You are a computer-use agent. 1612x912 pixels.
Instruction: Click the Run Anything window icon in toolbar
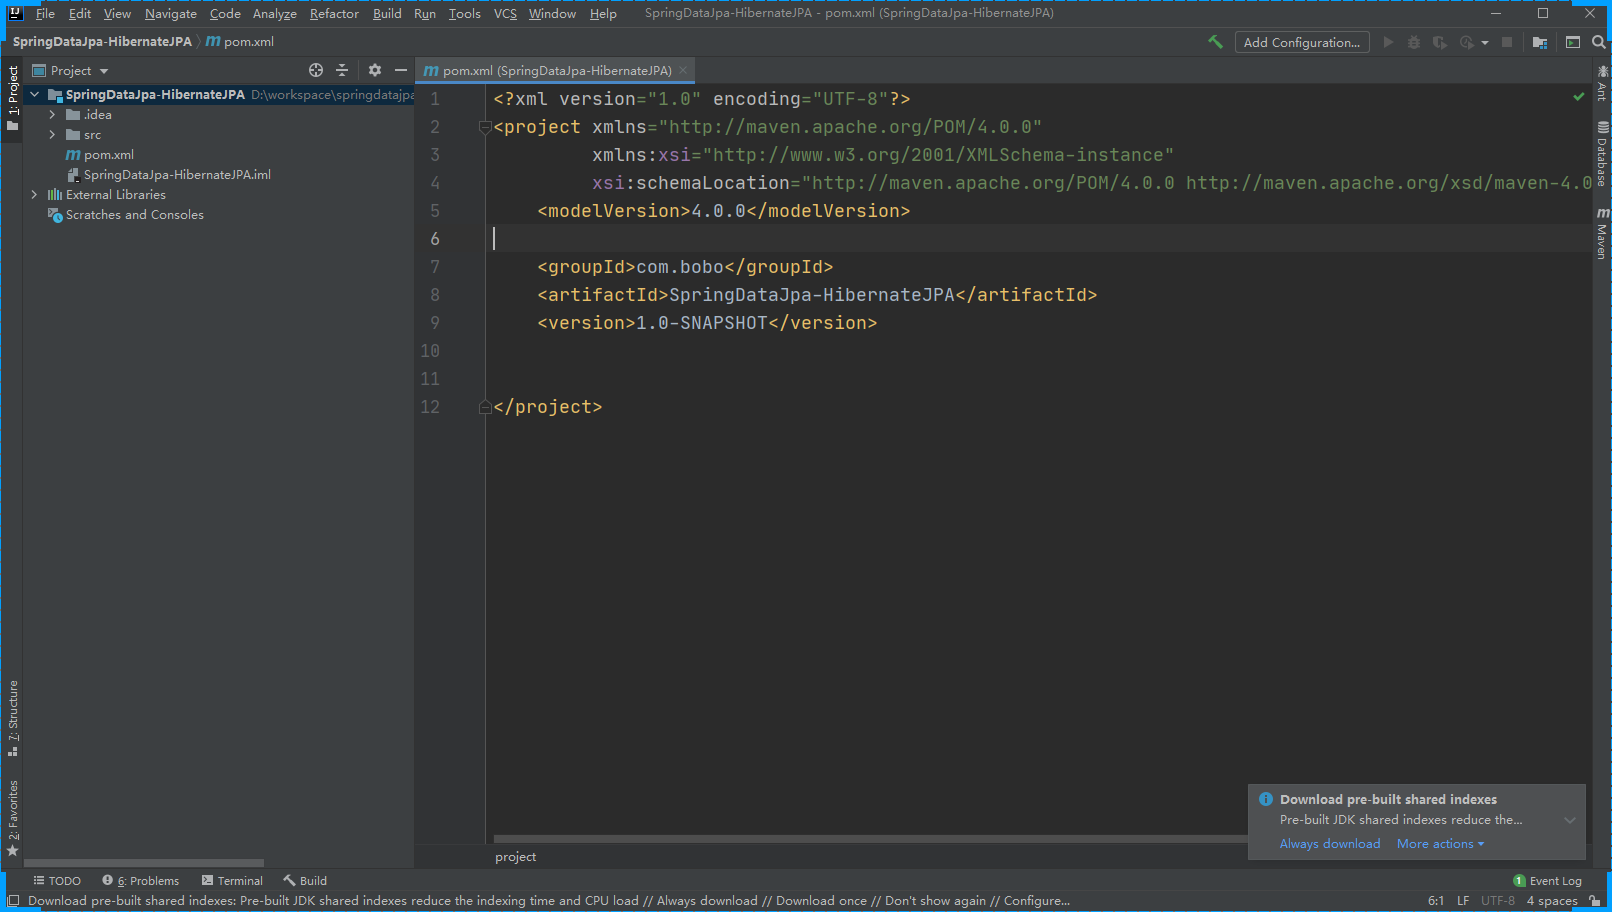point(1573,42)
